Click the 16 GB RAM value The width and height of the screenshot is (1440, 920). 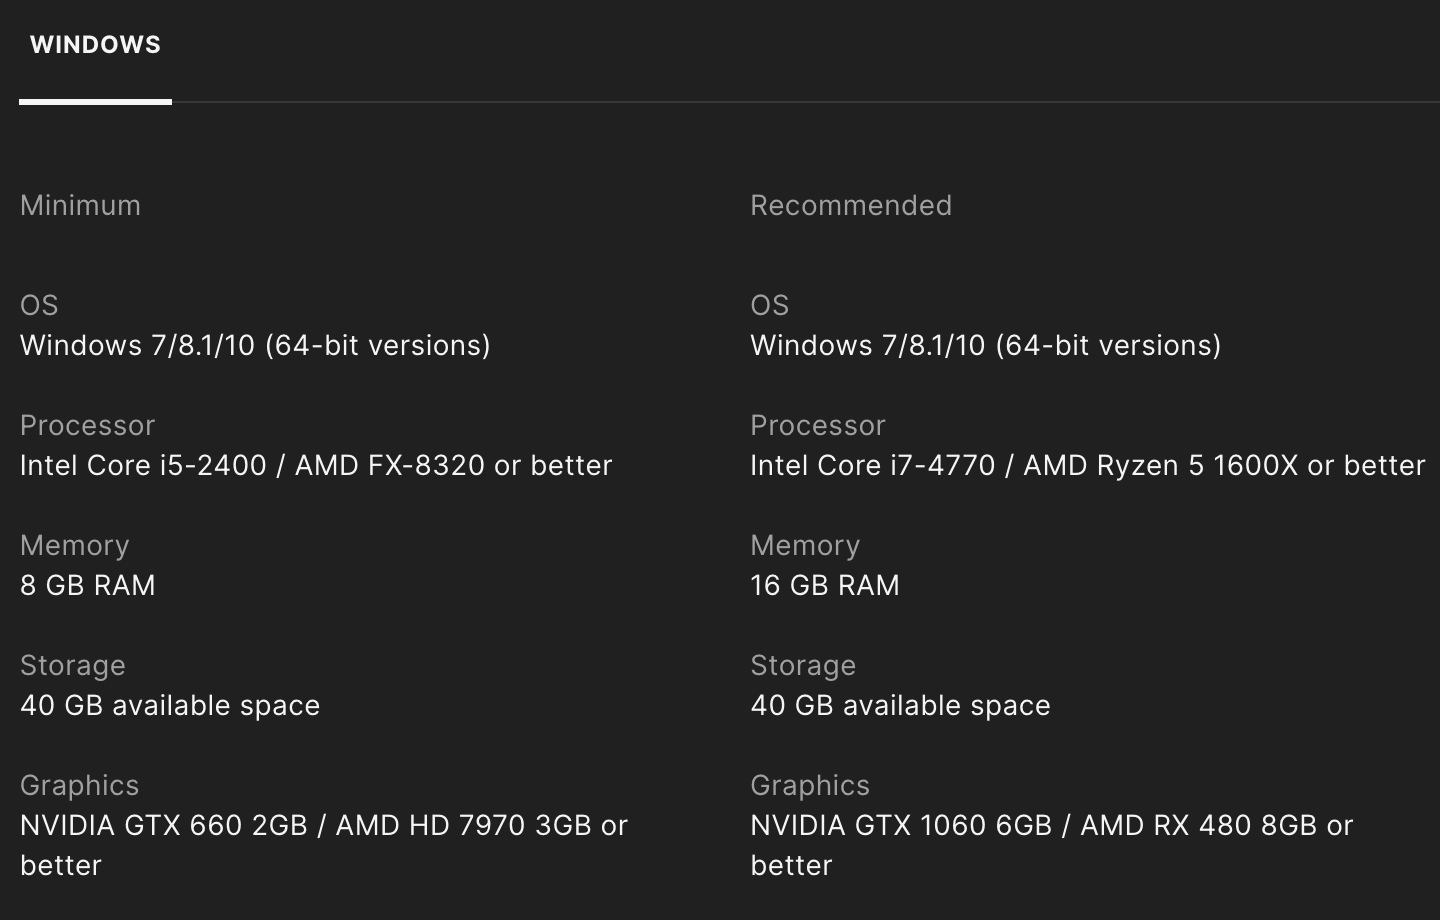click(825, 585)
